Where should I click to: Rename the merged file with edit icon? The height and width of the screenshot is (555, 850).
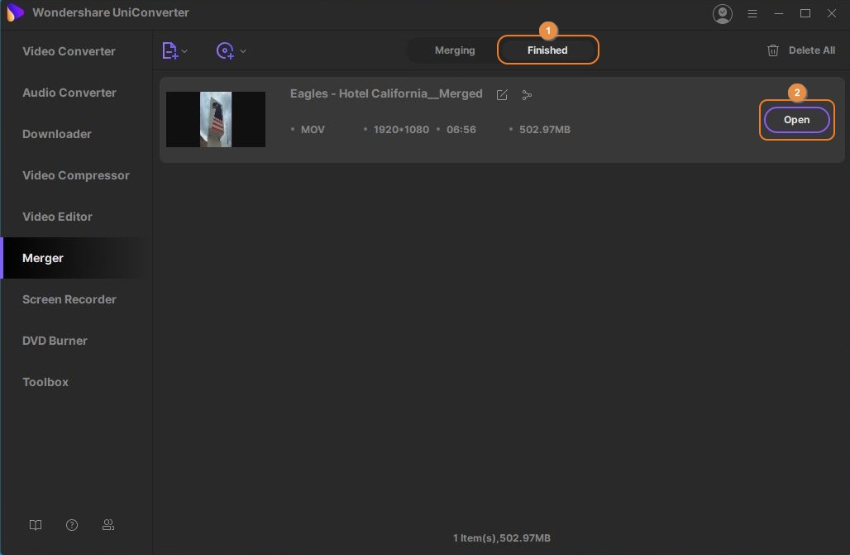[x=502, y=95]
